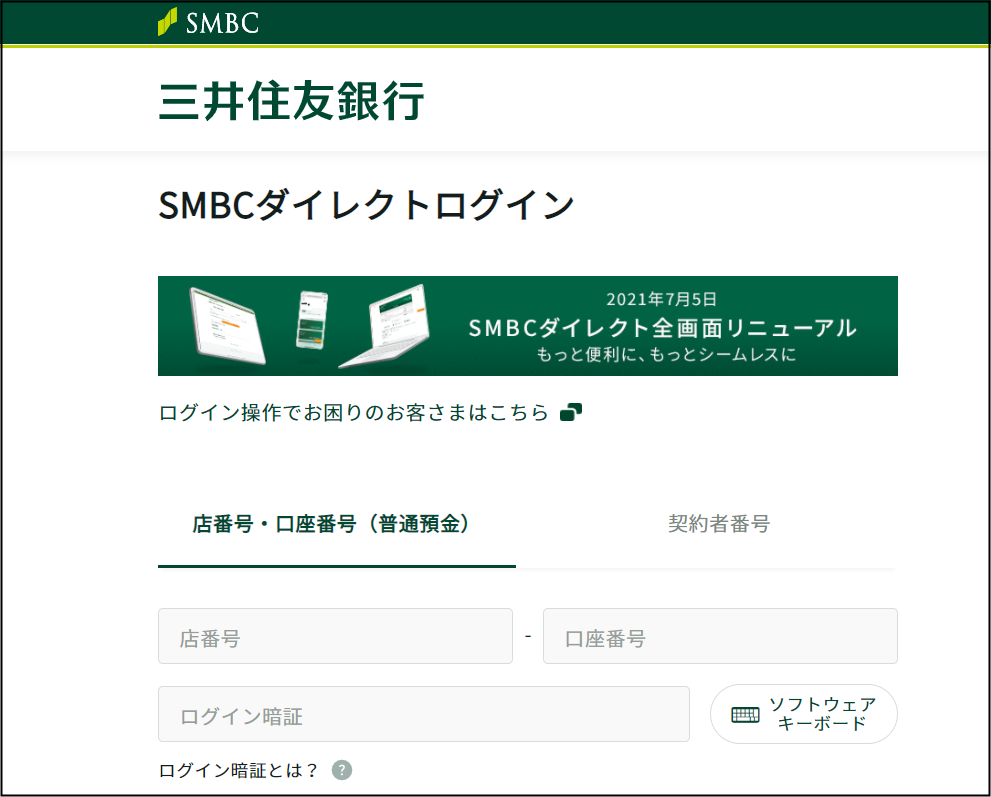
Task: Focus the 店番号 input field
Action: click(336, 636)
